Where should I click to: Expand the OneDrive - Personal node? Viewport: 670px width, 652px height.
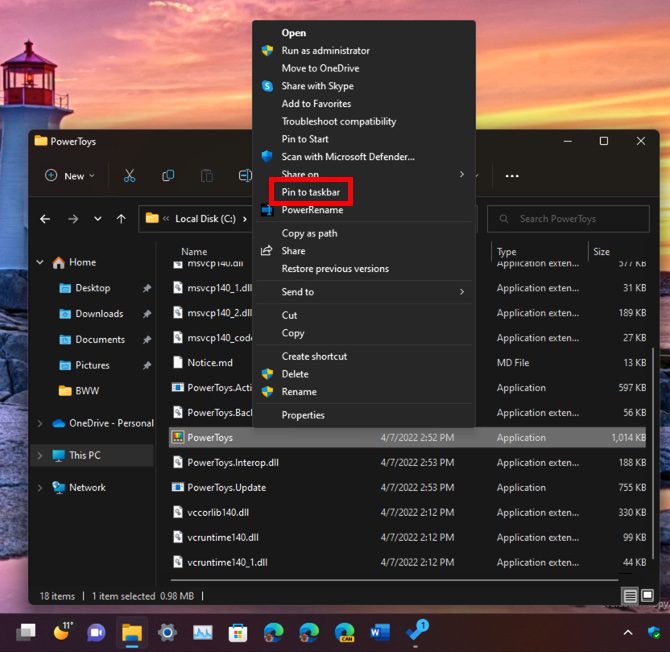pos(40,423)
